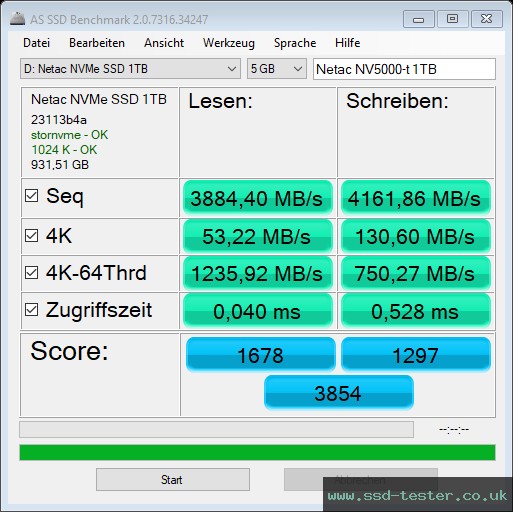Click the firmware text 23113b4a
The height and width of the screenshot is (512, 513).
point(59,120)
